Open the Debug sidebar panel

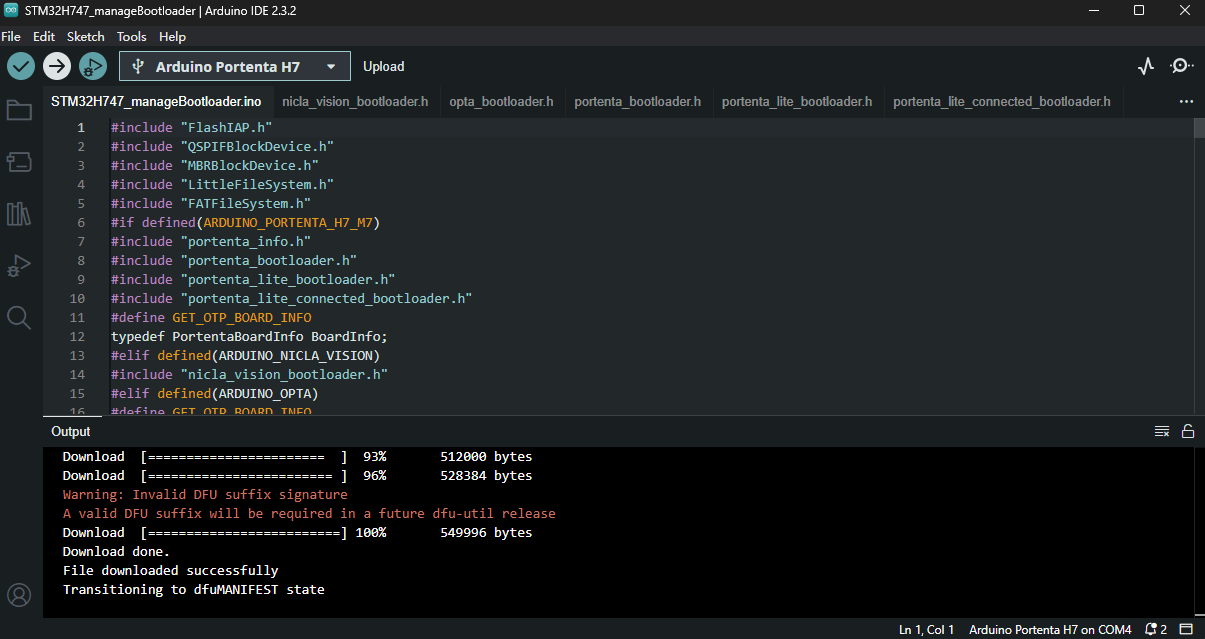[19, 266]
